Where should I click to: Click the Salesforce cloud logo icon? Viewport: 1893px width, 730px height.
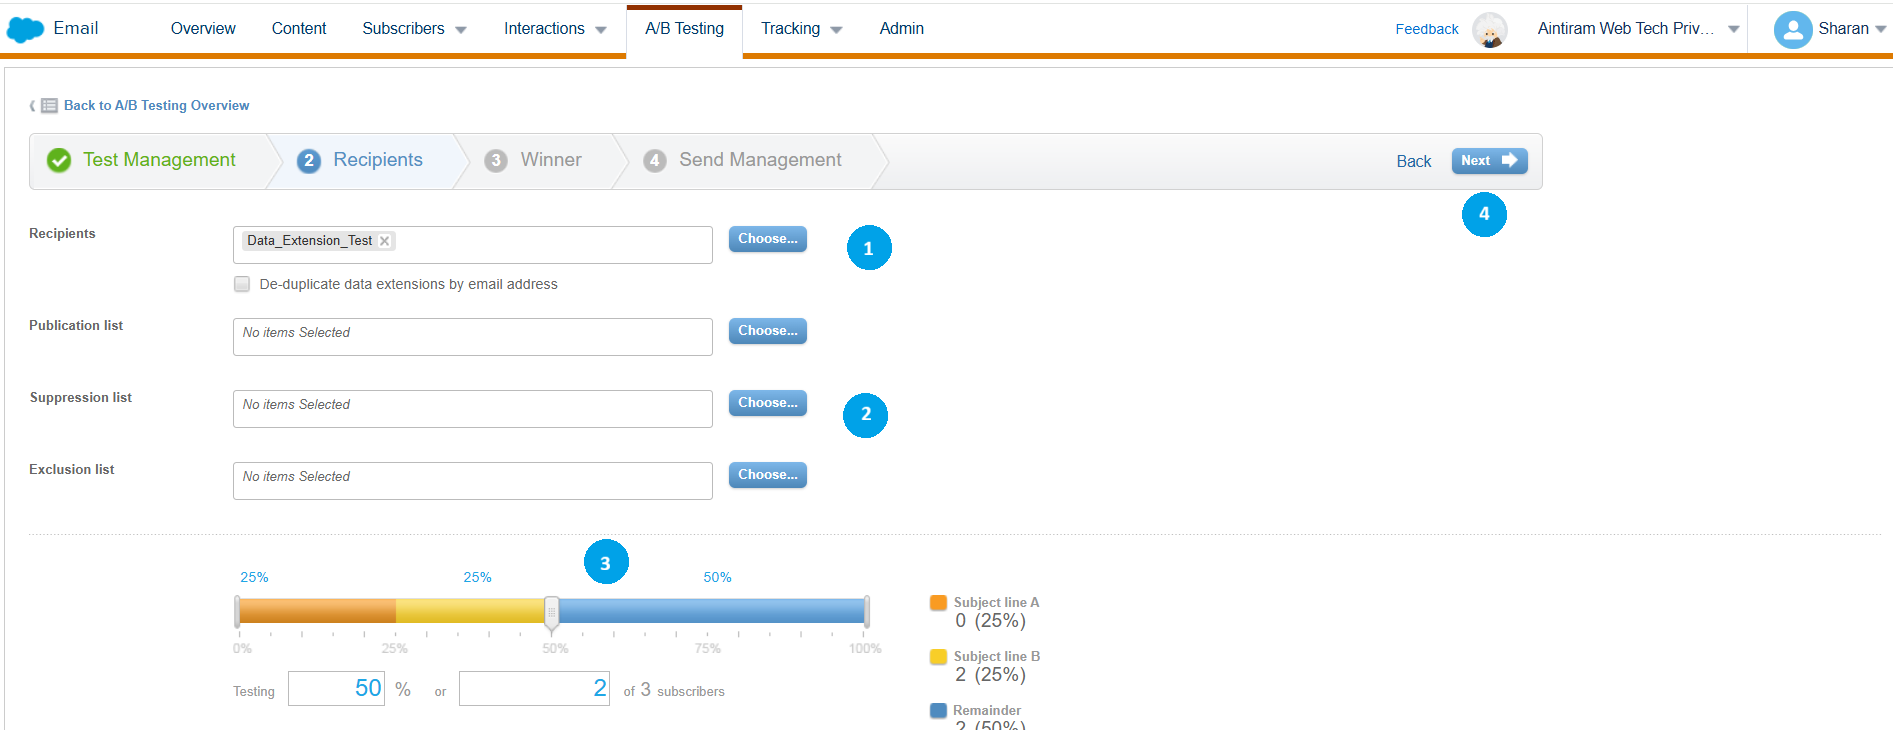(x=25, y=30)
